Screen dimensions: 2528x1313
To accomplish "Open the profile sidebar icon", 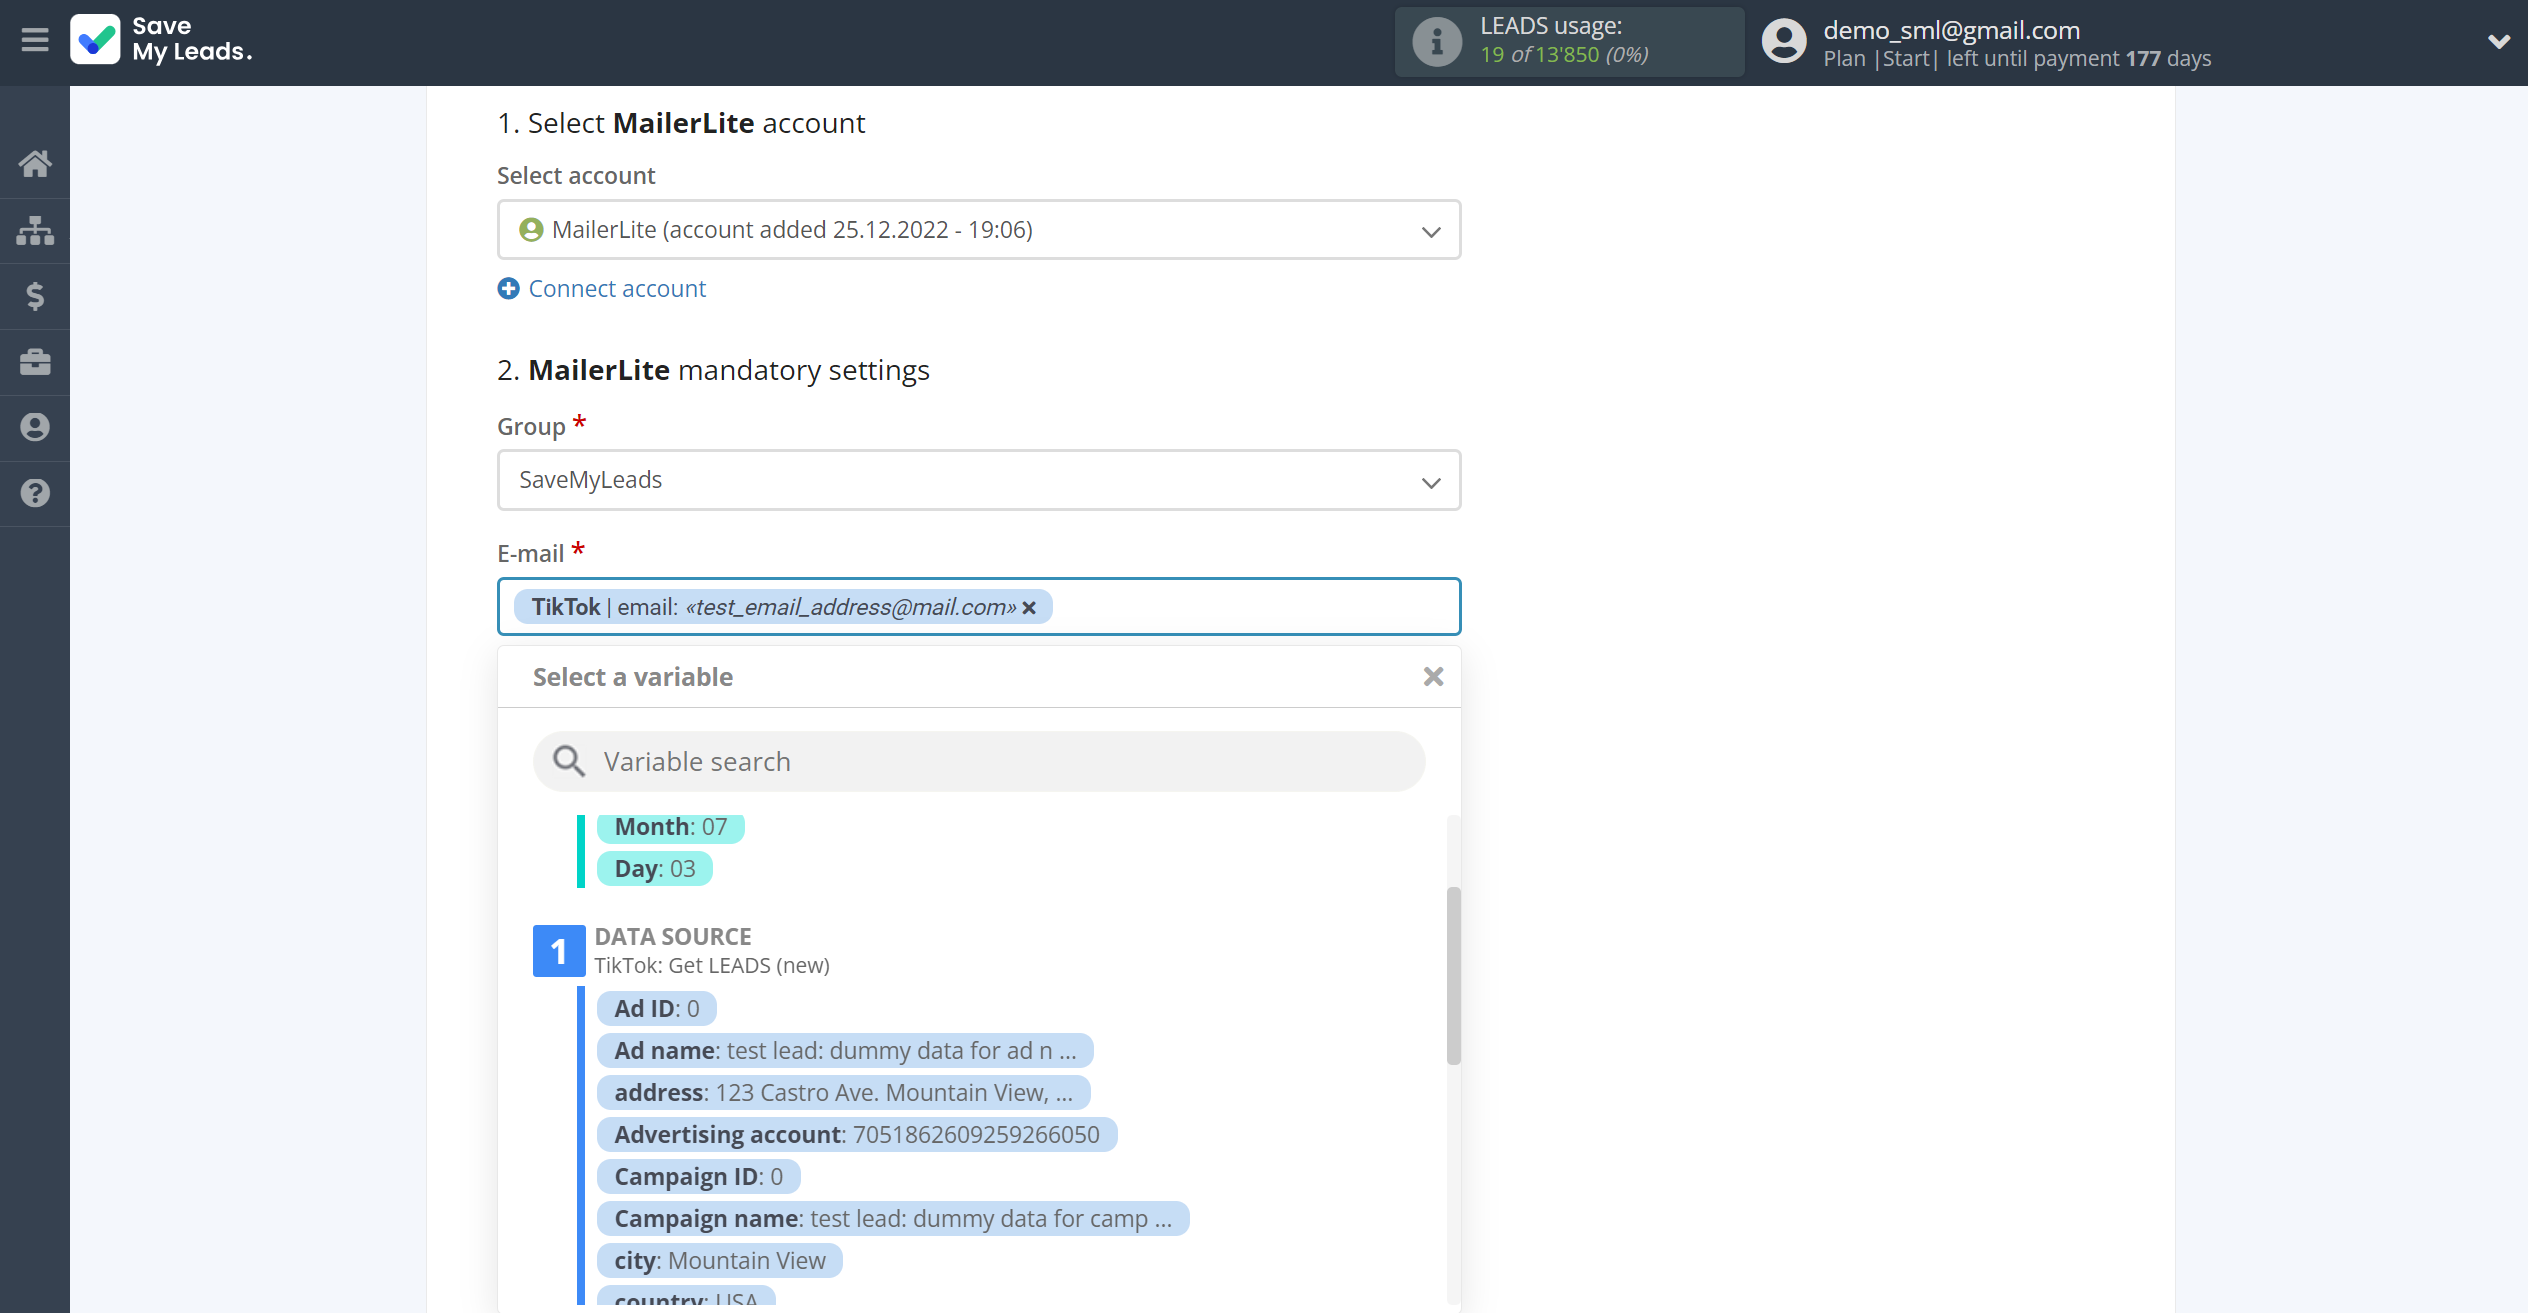I will coord(35,428).
